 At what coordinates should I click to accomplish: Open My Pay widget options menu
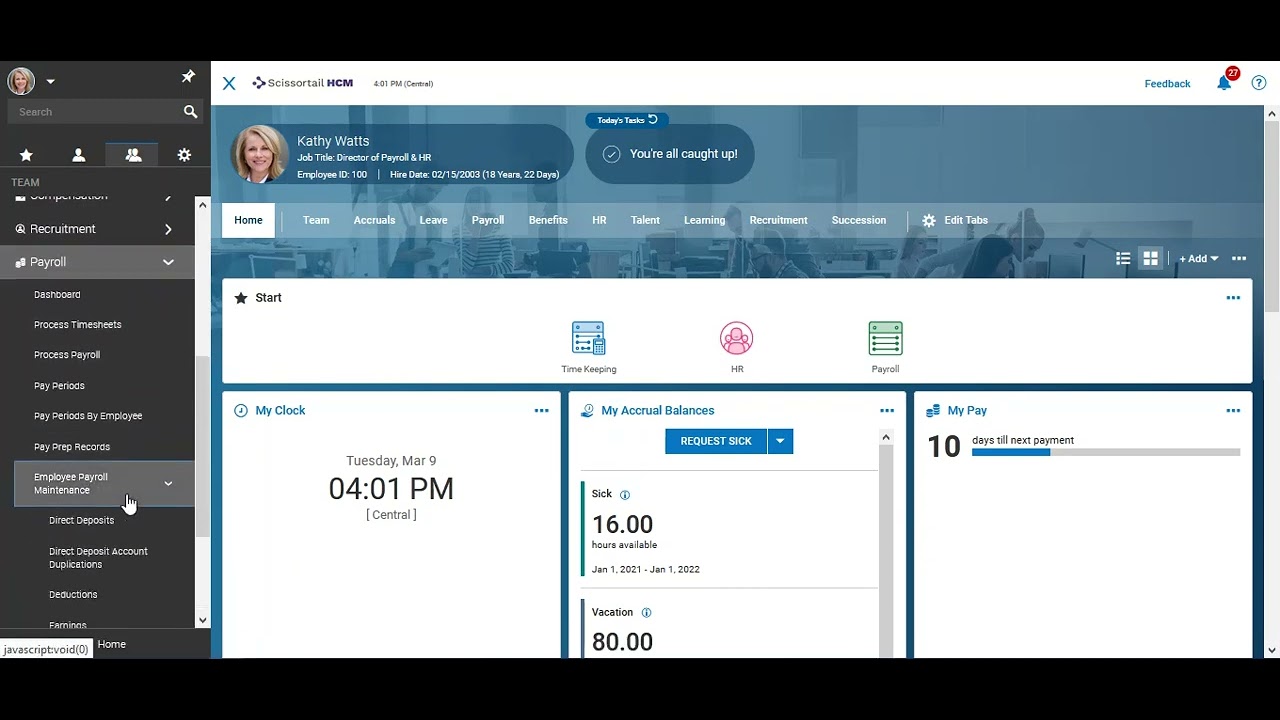pos(1233,411)
